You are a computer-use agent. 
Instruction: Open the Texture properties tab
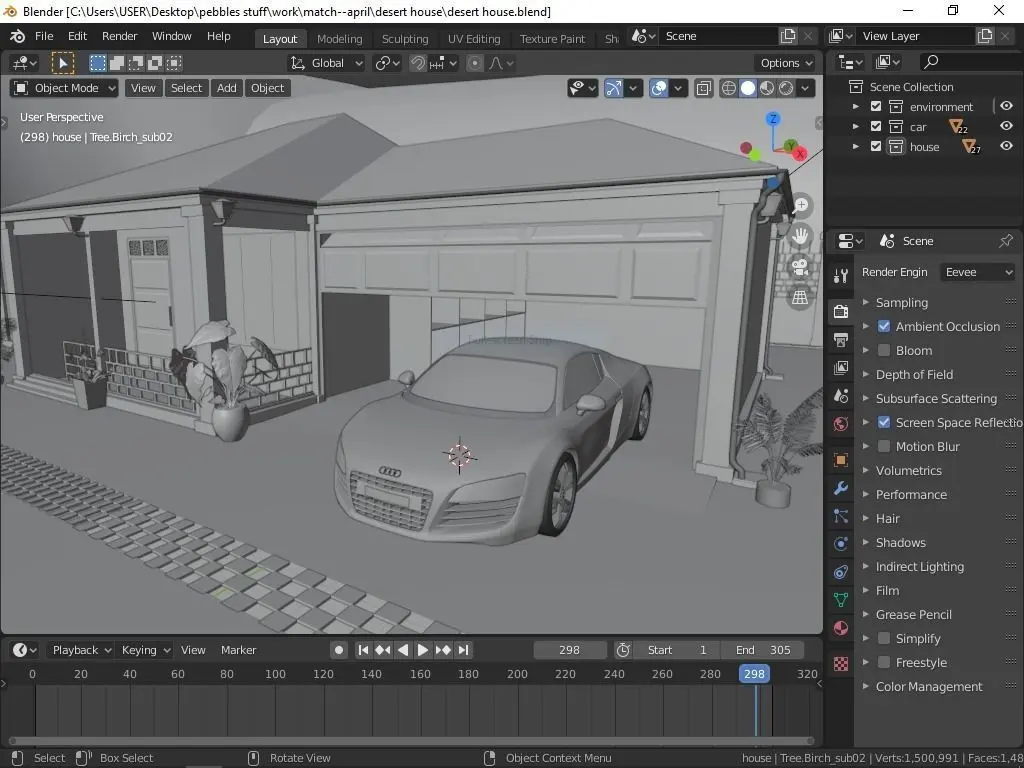pos(841,664)
